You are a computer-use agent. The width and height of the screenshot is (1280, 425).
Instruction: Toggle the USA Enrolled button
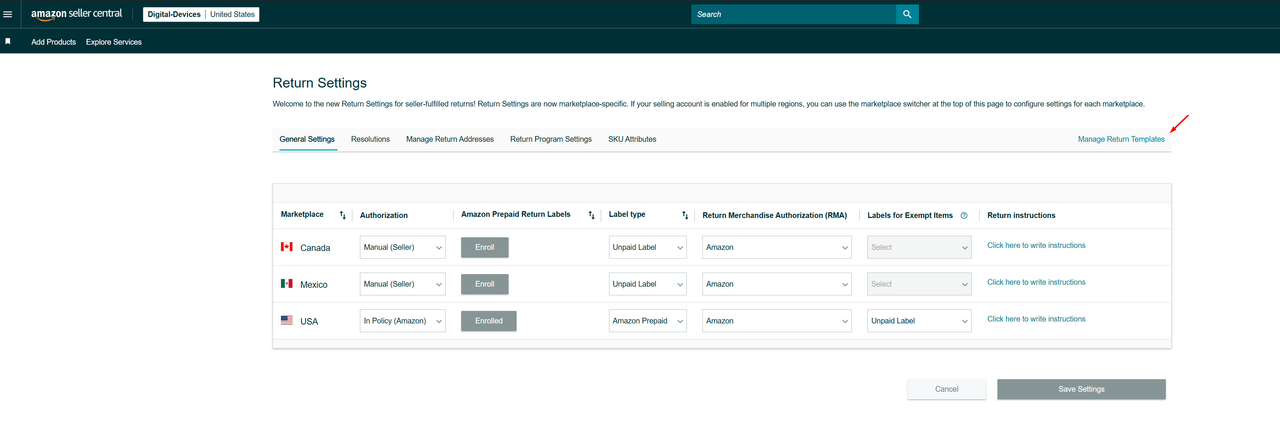[x=488, y=321]
